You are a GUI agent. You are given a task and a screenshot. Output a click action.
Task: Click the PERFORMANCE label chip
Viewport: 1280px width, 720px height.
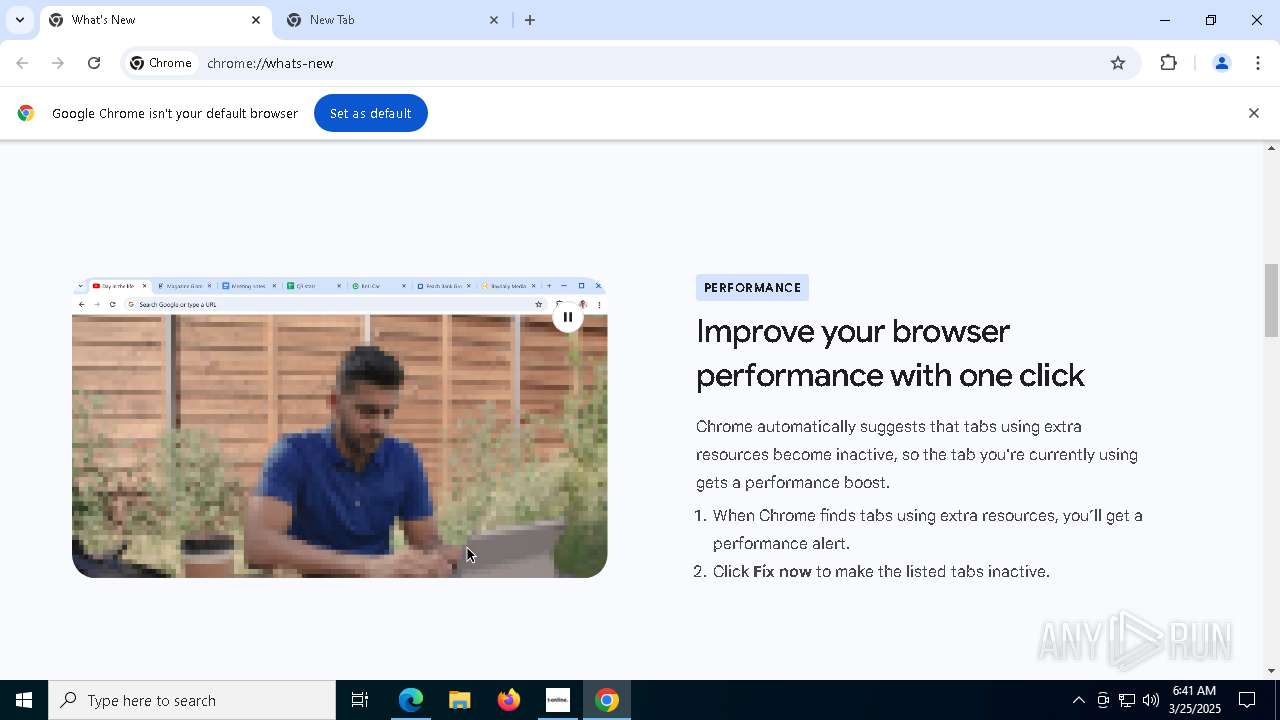[752, 288]
